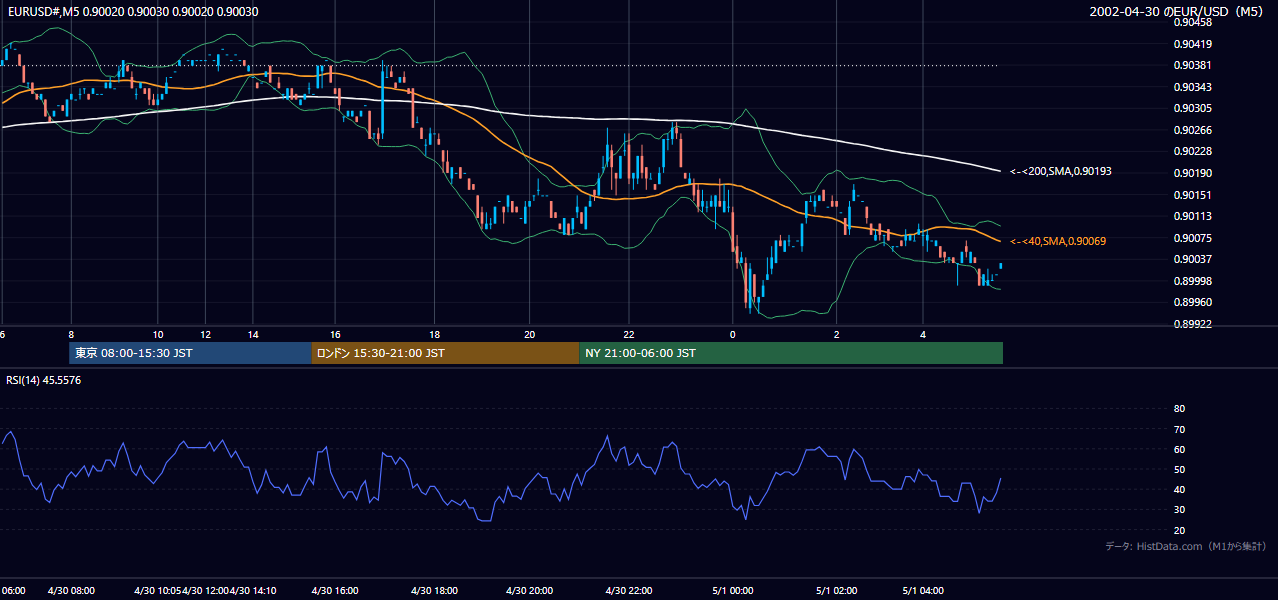Image resolution: width=1278 pixels, height=600 pixels.
Task: Click hour label 18 below the price chart
Action: pyautogui.click(x=434, y=334)
